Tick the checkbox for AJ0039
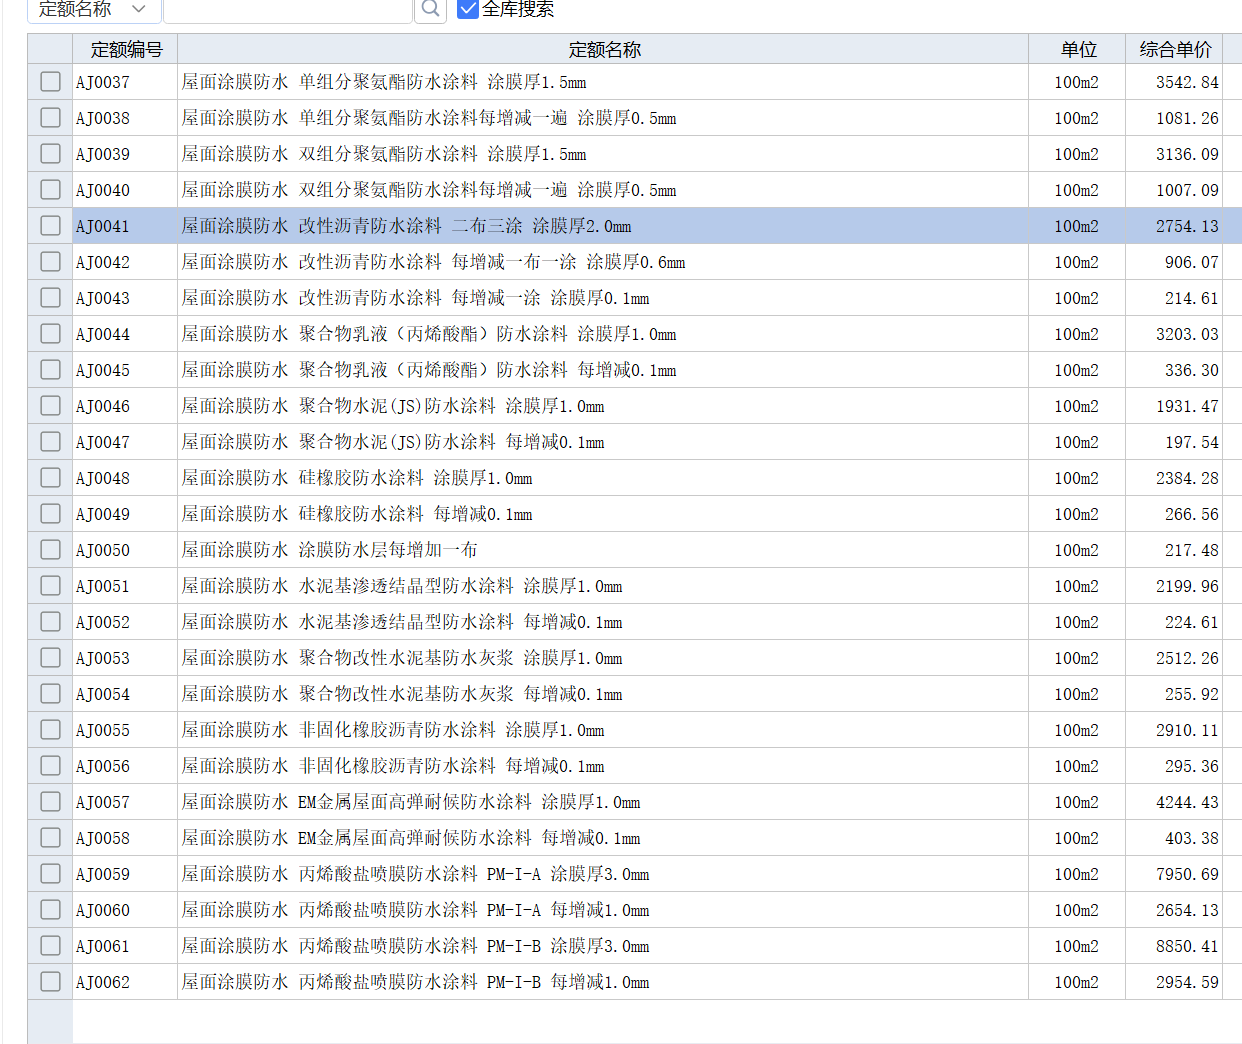The height and width of the screenshot is (1044, 1242). (x=50, y=154)
